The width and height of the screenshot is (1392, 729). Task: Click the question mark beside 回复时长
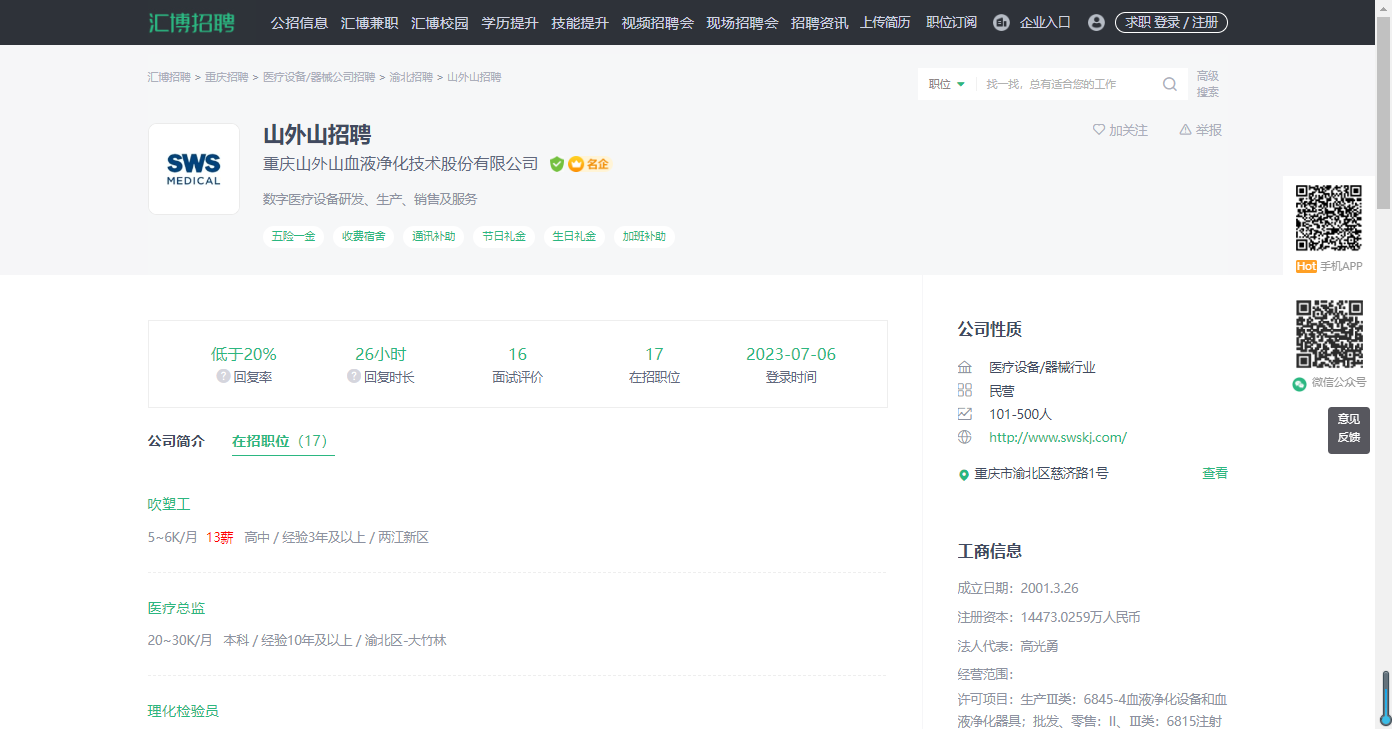pyautogui.click(x=354, y=377)
